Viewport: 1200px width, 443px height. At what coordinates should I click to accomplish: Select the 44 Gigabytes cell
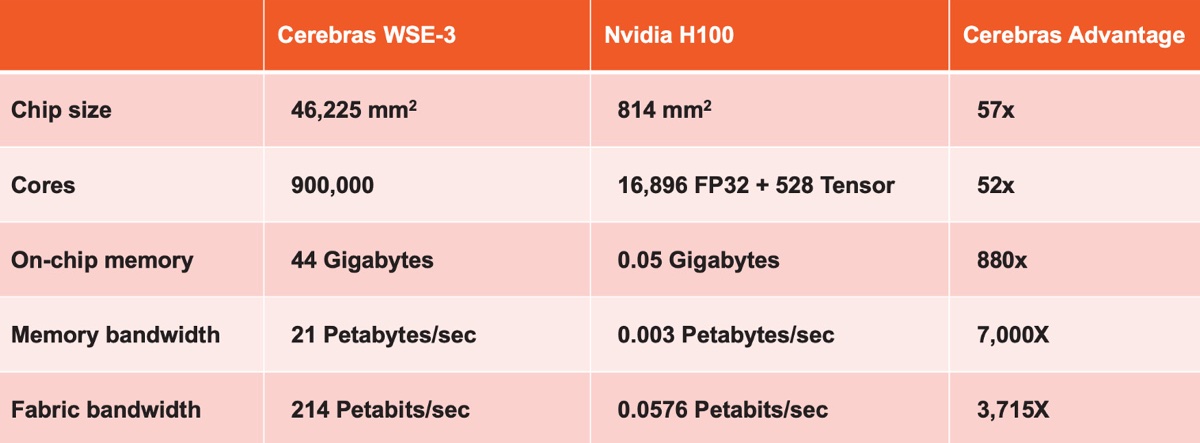[362, 260]
